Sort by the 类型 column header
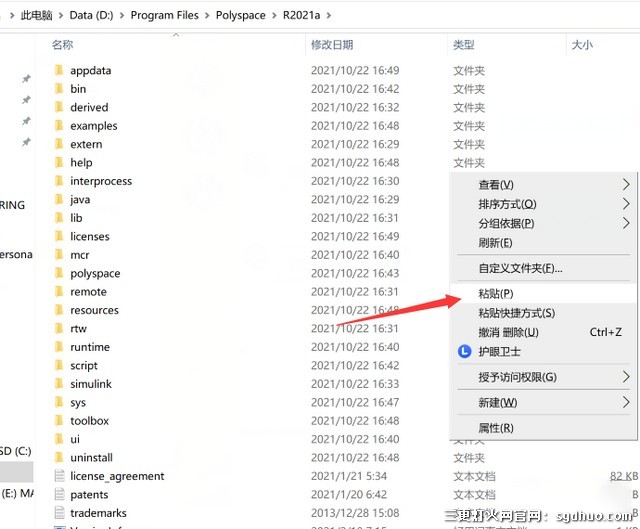 464,44
